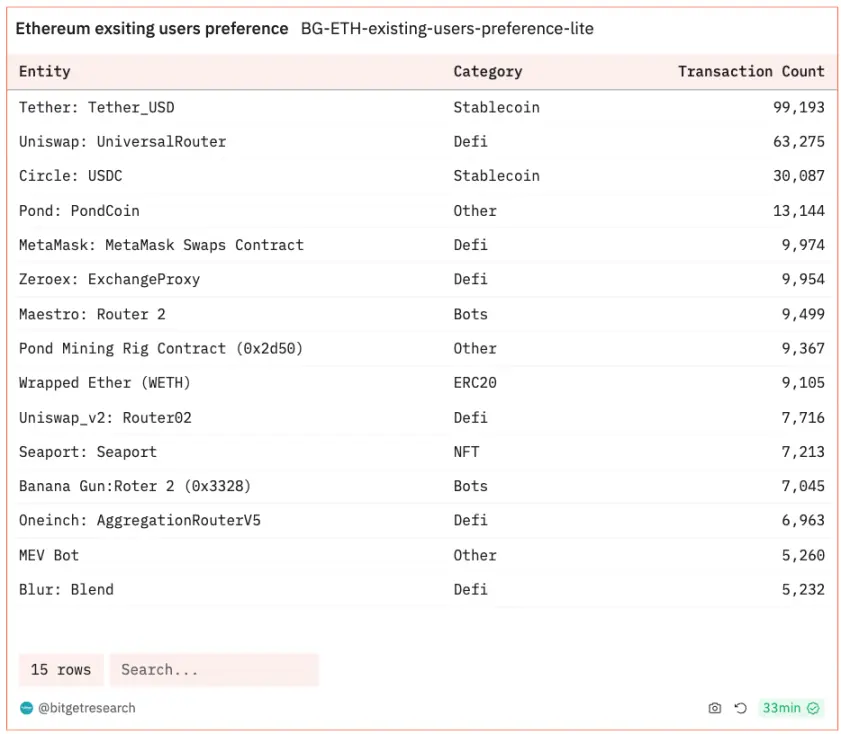Screen dimensions: 841x734
Task: Sort by the Category column header
Action: coord(487,71)
